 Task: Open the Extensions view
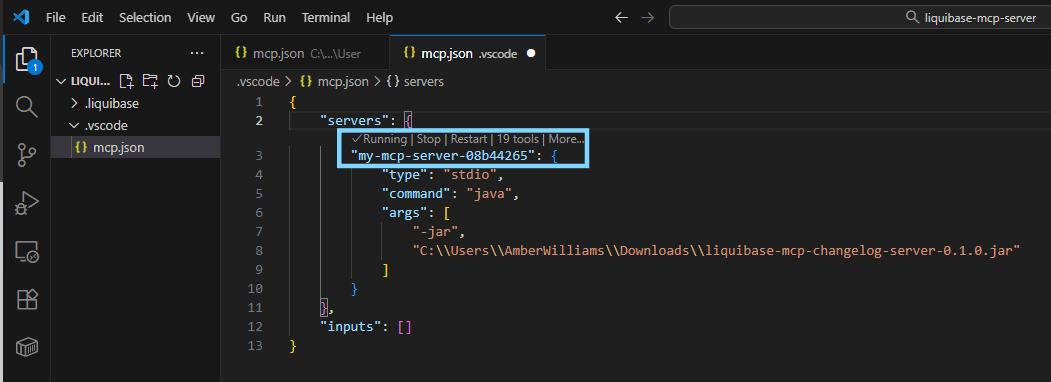[27, 300]
